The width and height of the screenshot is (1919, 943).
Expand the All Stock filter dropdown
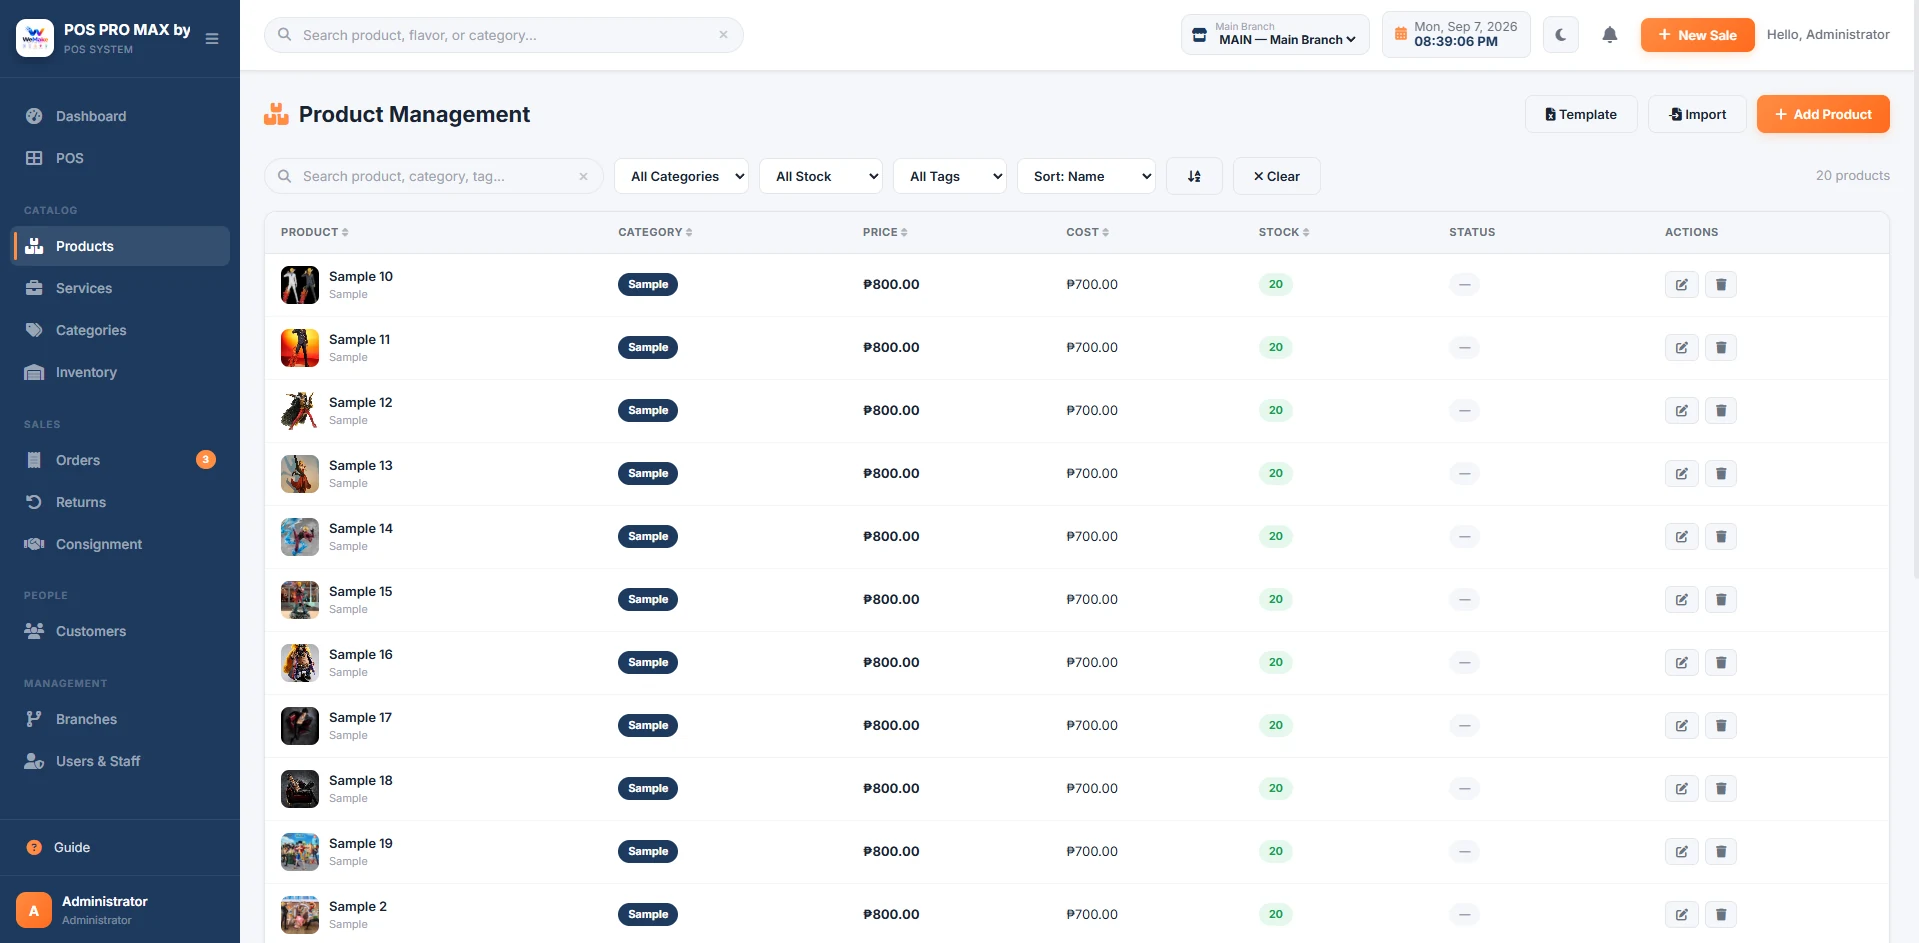point(820,176)
